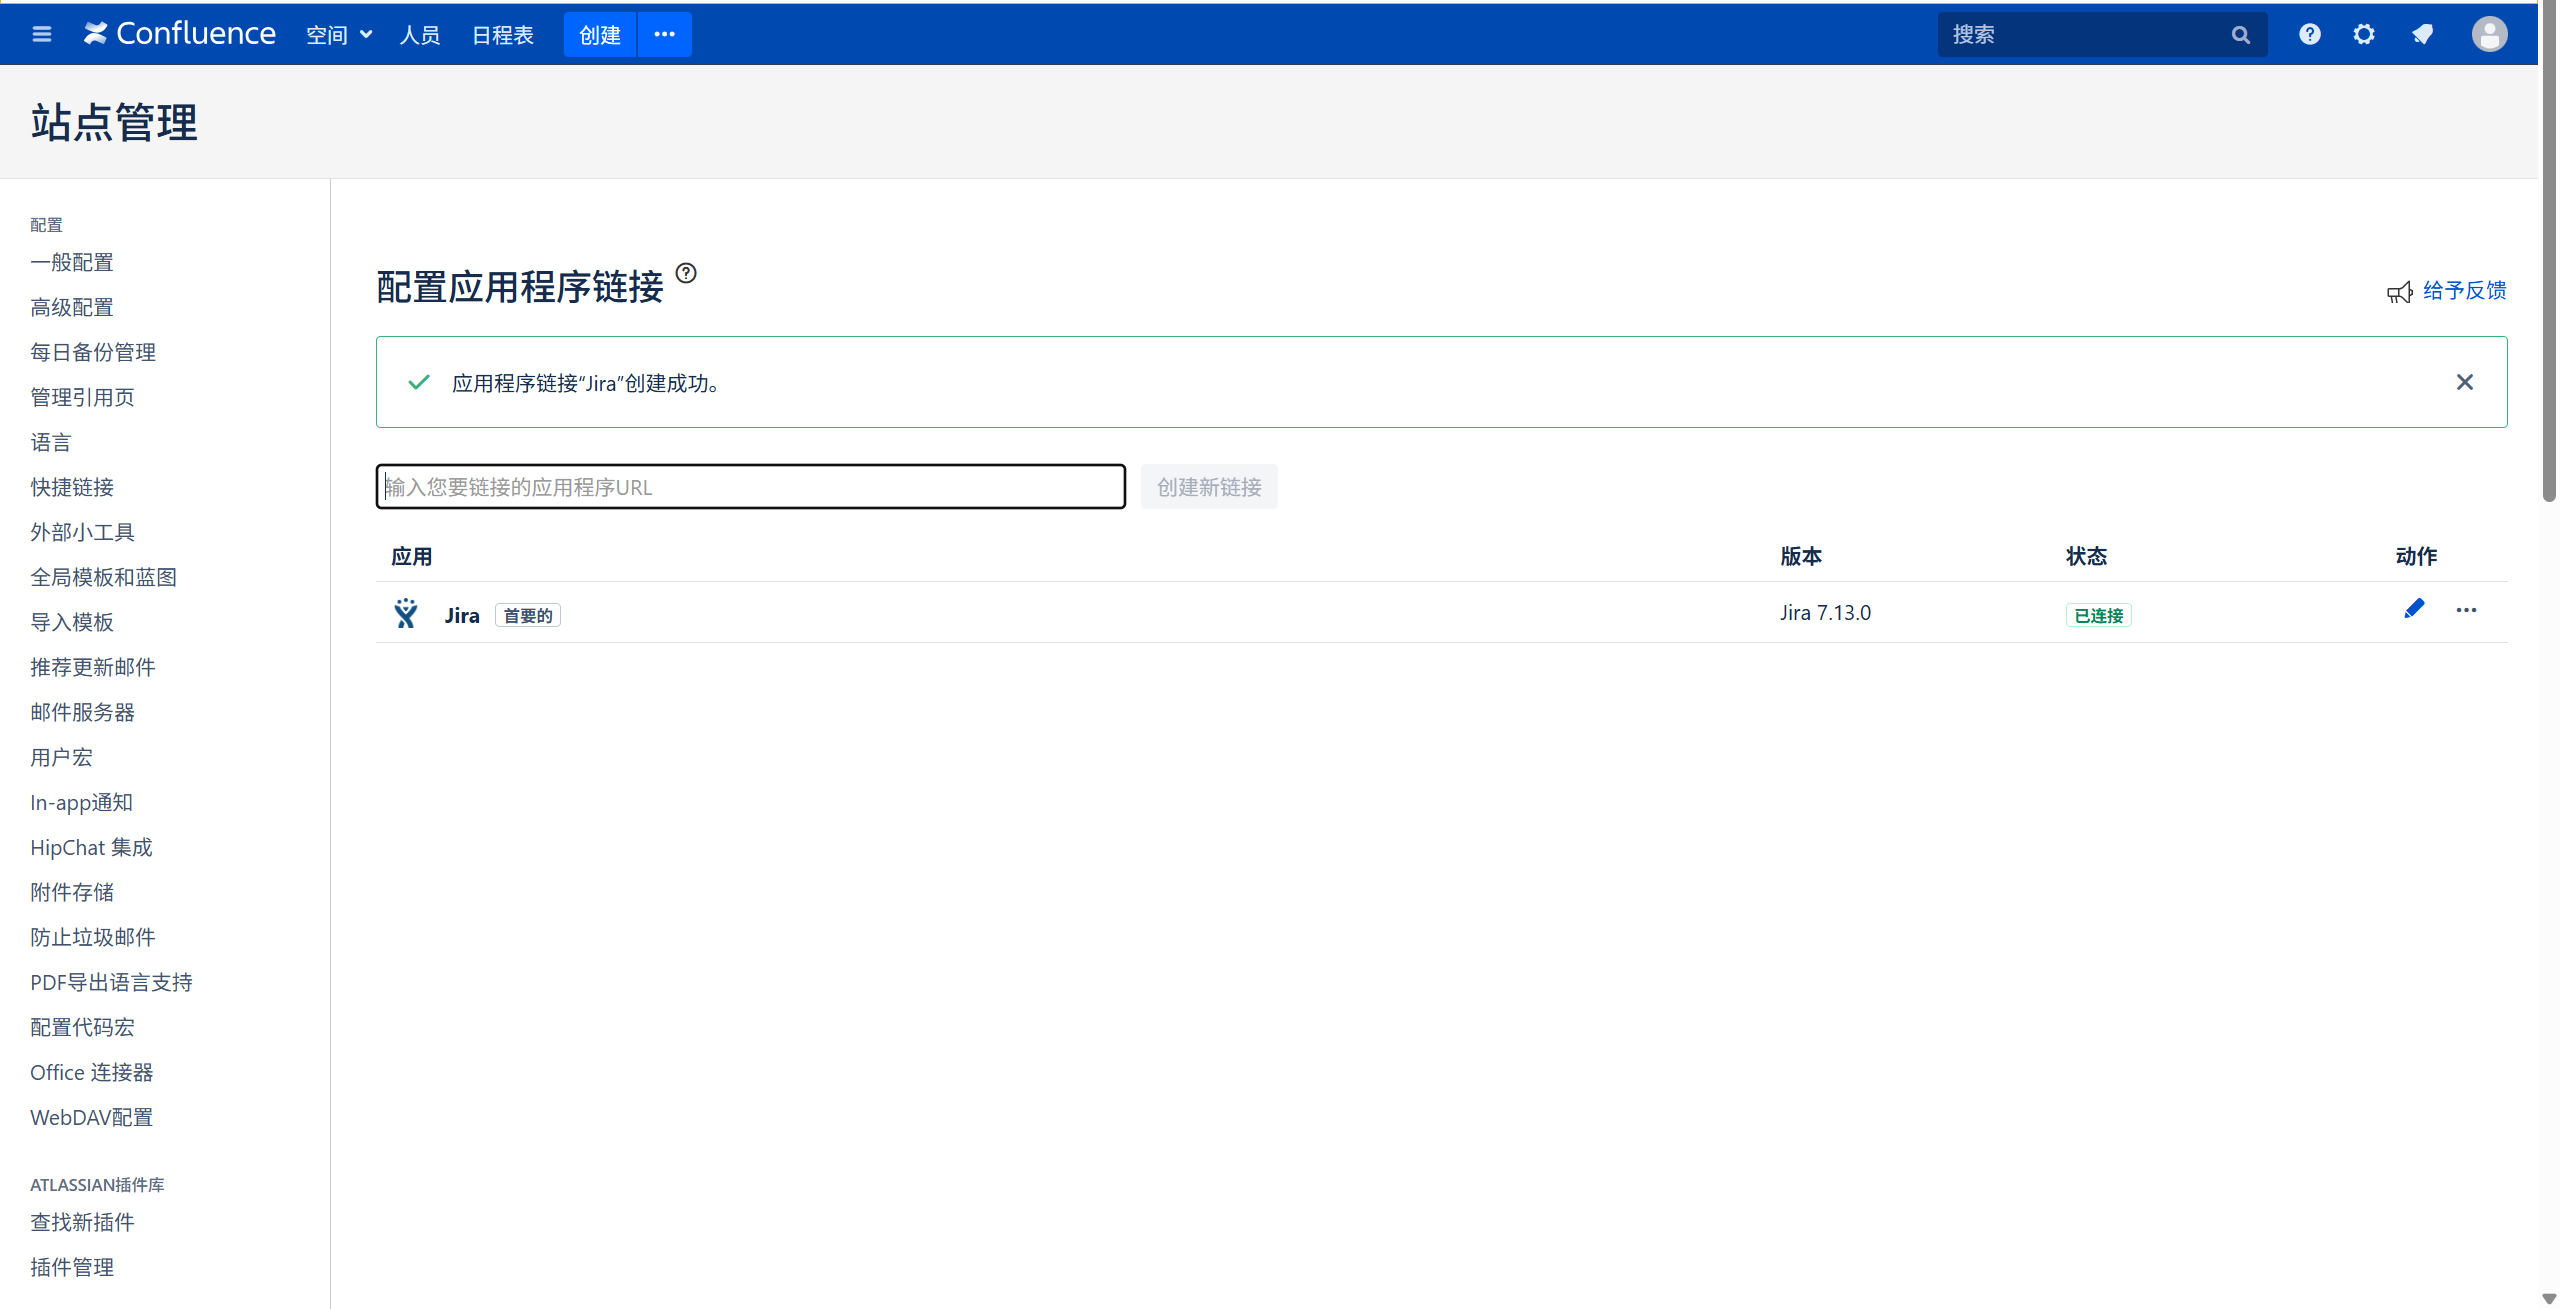Expand the 空间 spaces dropdown

tap(339, 35)
